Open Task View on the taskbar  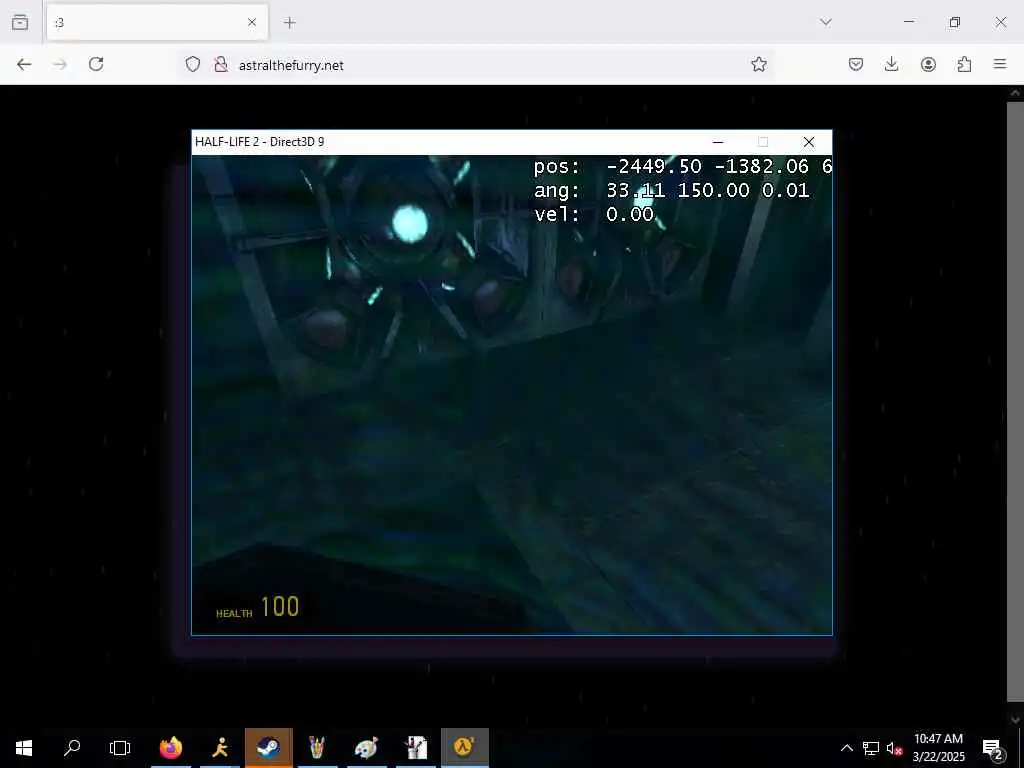tap(120, 748)
